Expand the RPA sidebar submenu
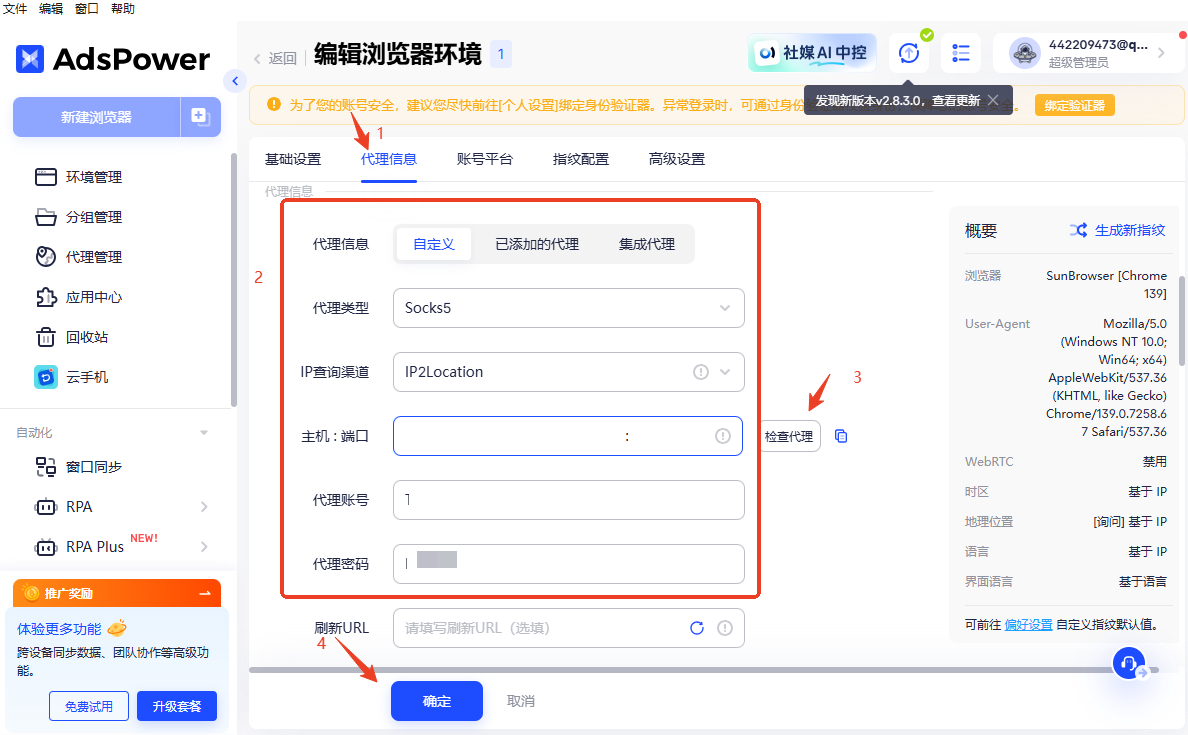The image size is (1188, 735). pyautogui.click(x=204, y=507)
